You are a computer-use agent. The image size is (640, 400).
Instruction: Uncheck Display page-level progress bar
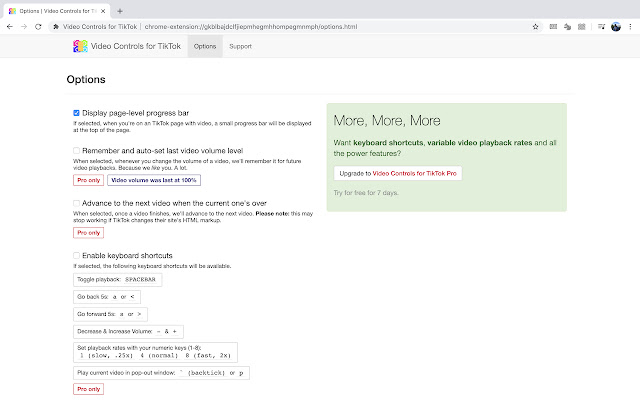click(x=77, y=113)
